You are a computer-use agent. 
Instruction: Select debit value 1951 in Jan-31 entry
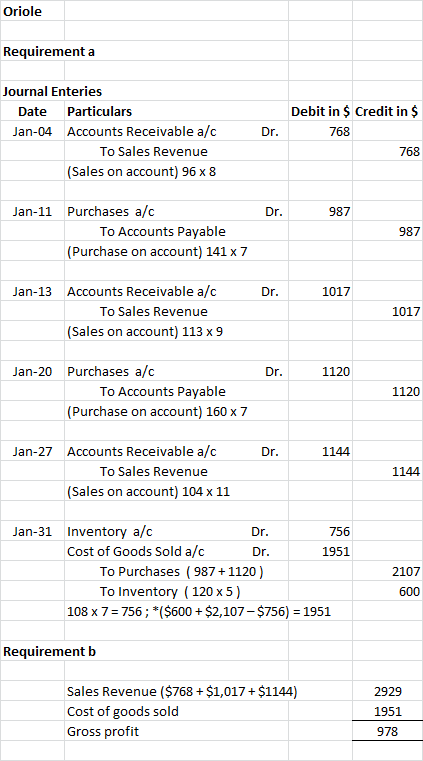tap(320, 551)
